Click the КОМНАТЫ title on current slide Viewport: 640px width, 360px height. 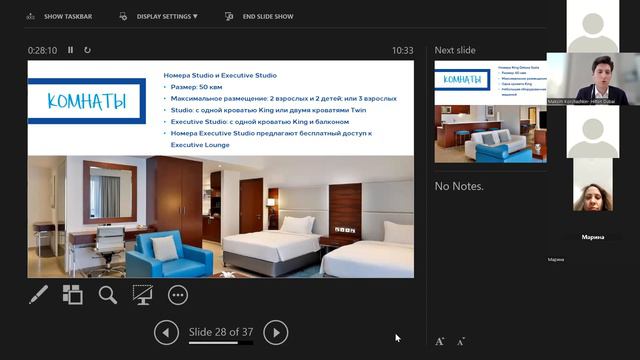click(x=87, y=101)
